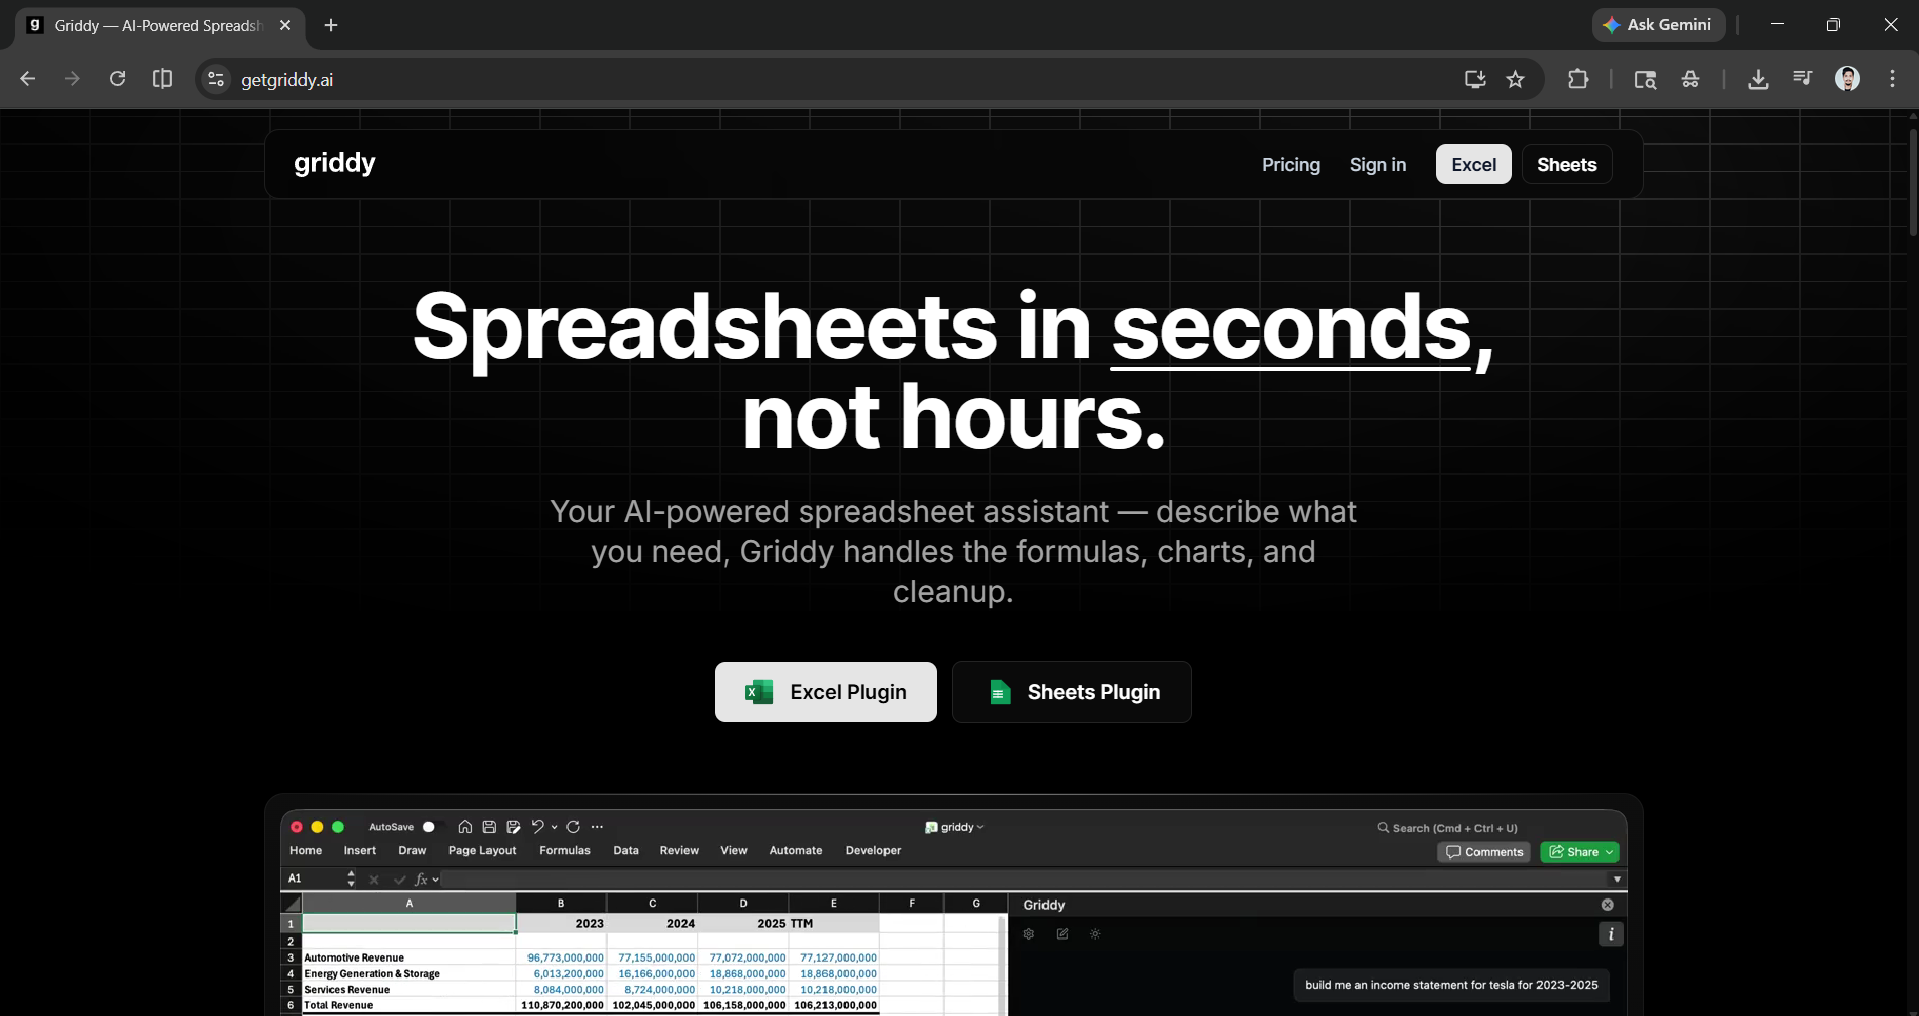Open the tab search icon in the toolbar
The width and height of the screenshot is (1919, 1016).
pyautogui.click(x=1645, y=79)
